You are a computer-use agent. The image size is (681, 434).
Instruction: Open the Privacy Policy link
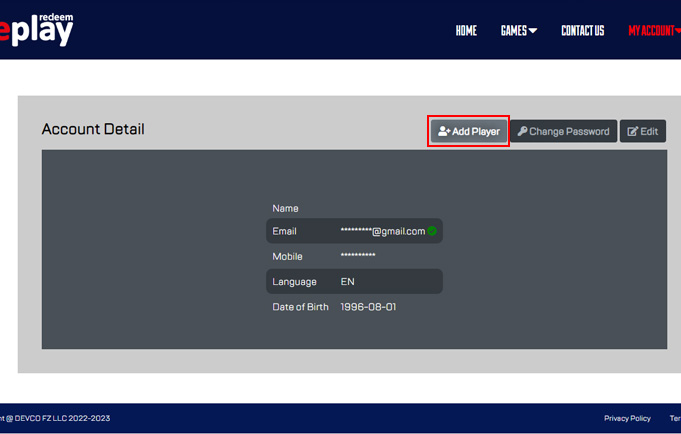[627, 418]
